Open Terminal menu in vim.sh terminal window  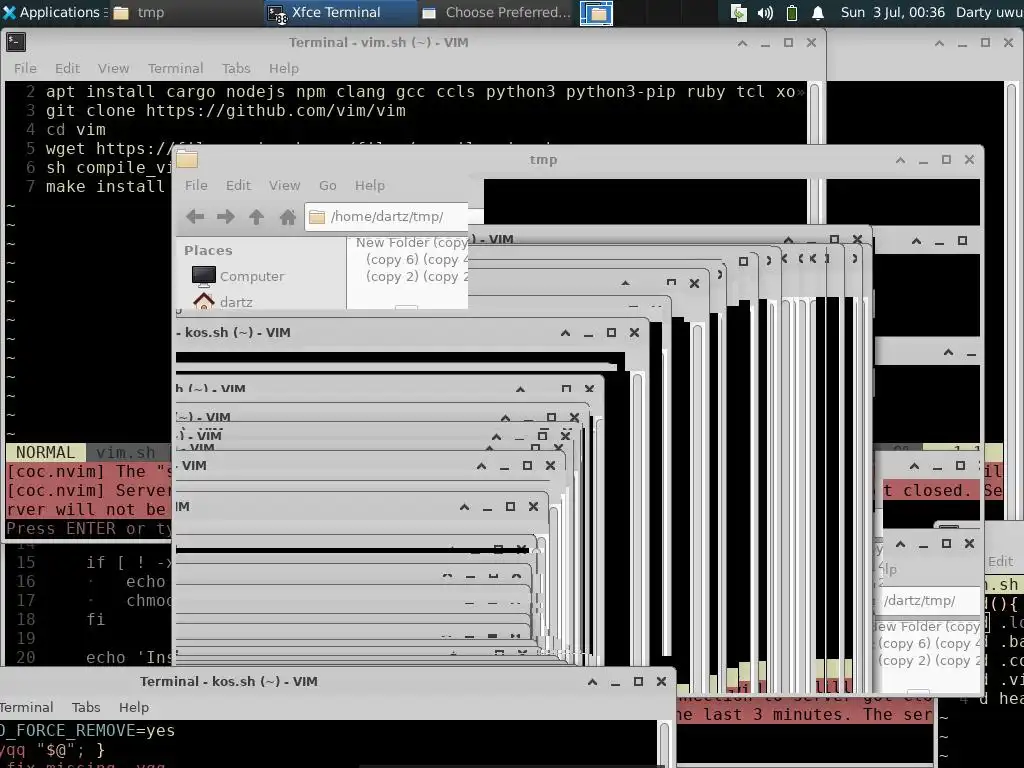tap(176, 68)
